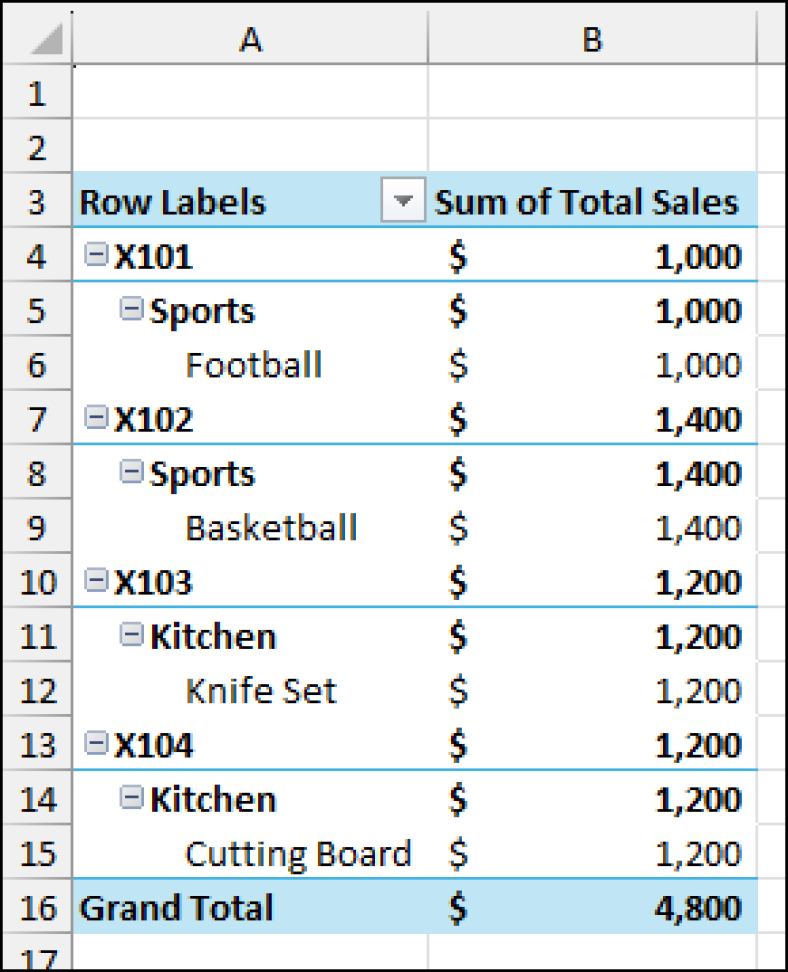Image resolution: width=788 pixels, height=972 pixels.
Task: Collapse the X103 group
Action: point(96,582)
